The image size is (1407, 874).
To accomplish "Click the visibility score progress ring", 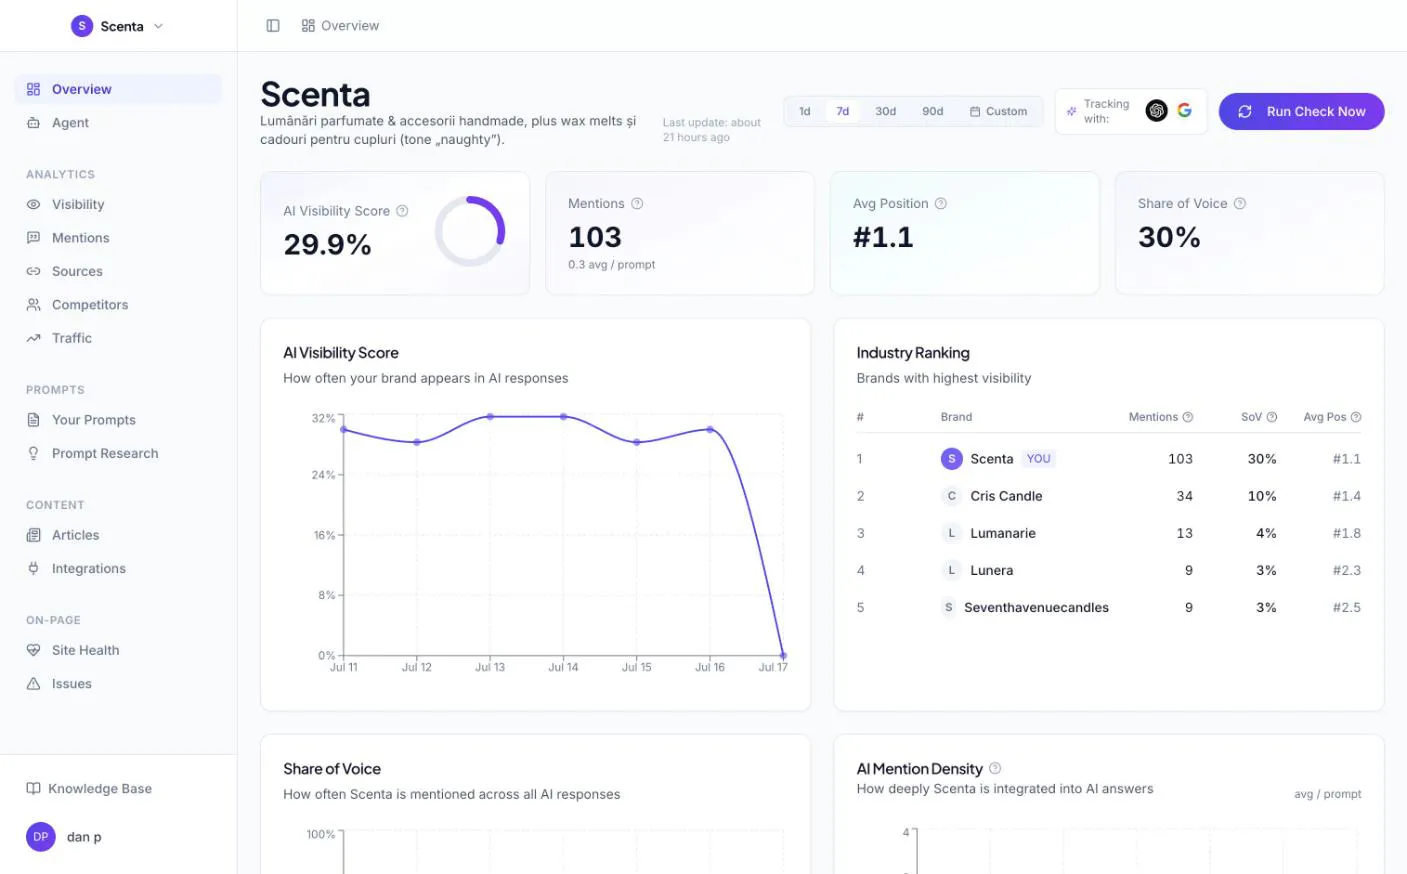I will (x=470, y=231).
